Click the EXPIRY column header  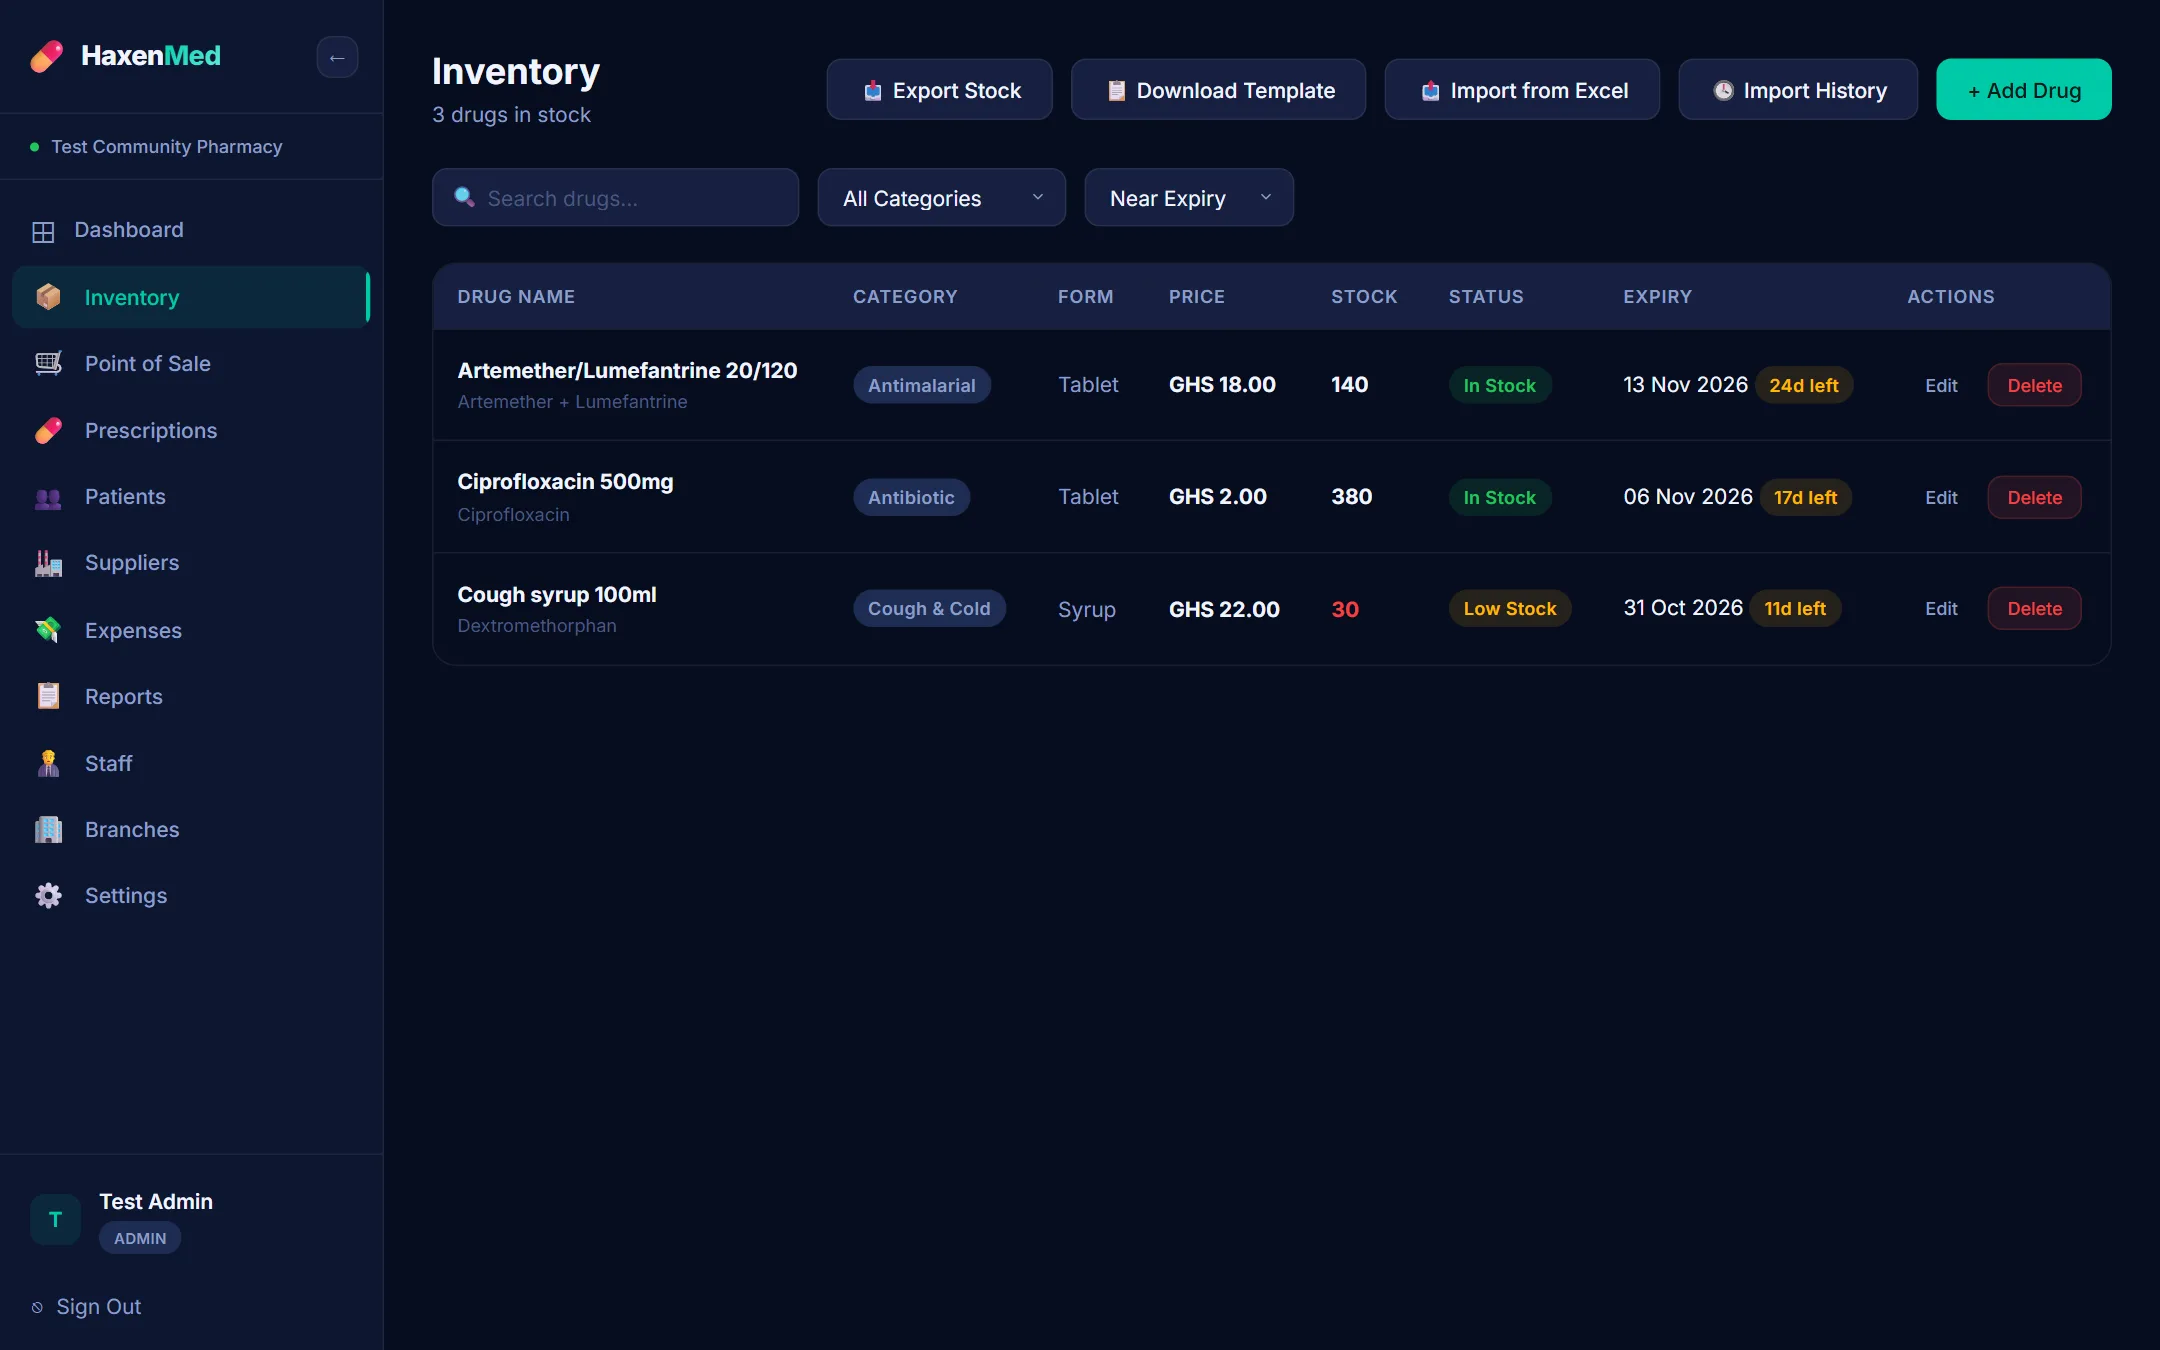pos(1657,296)
